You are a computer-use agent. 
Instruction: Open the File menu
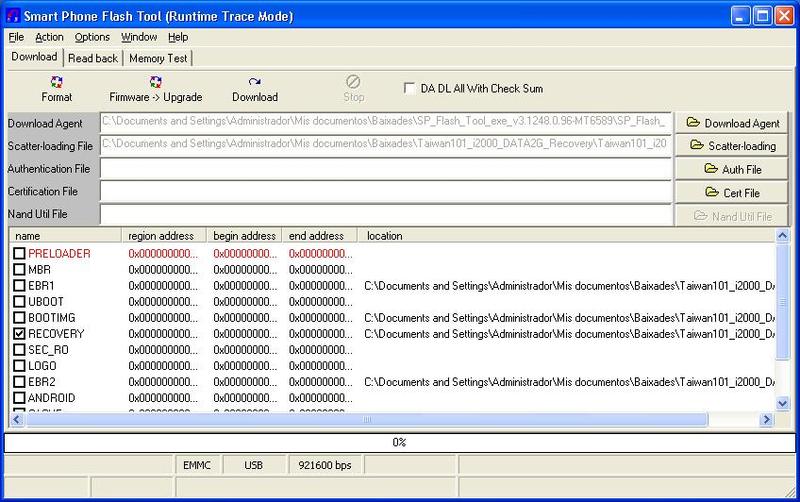16,37
